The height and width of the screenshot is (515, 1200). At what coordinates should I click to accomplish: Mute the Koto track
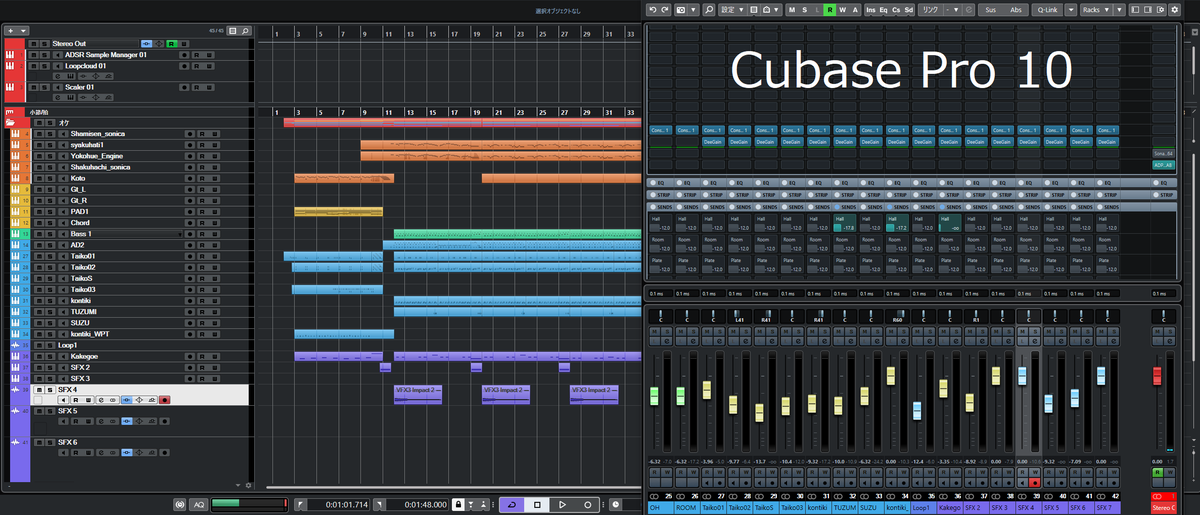pos(39,178)
